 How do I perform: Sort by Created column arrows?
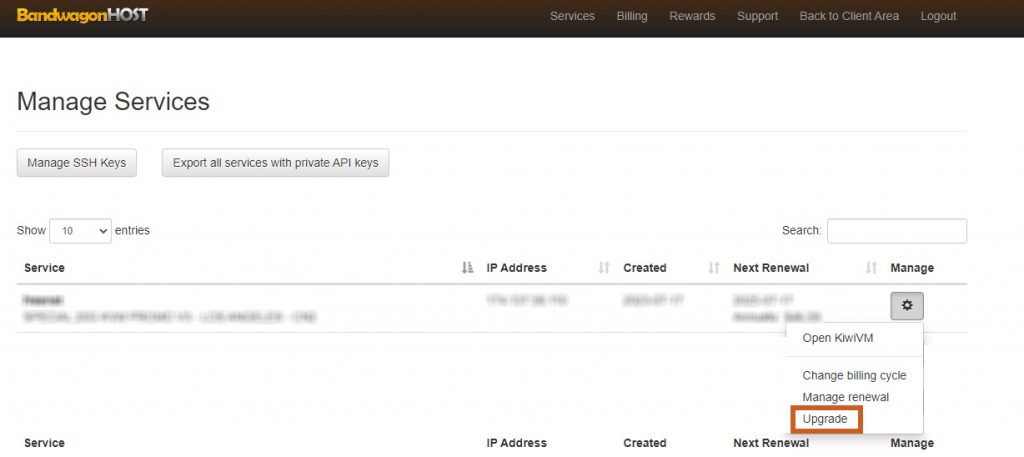pyautogui.click(x=714, y=268)
